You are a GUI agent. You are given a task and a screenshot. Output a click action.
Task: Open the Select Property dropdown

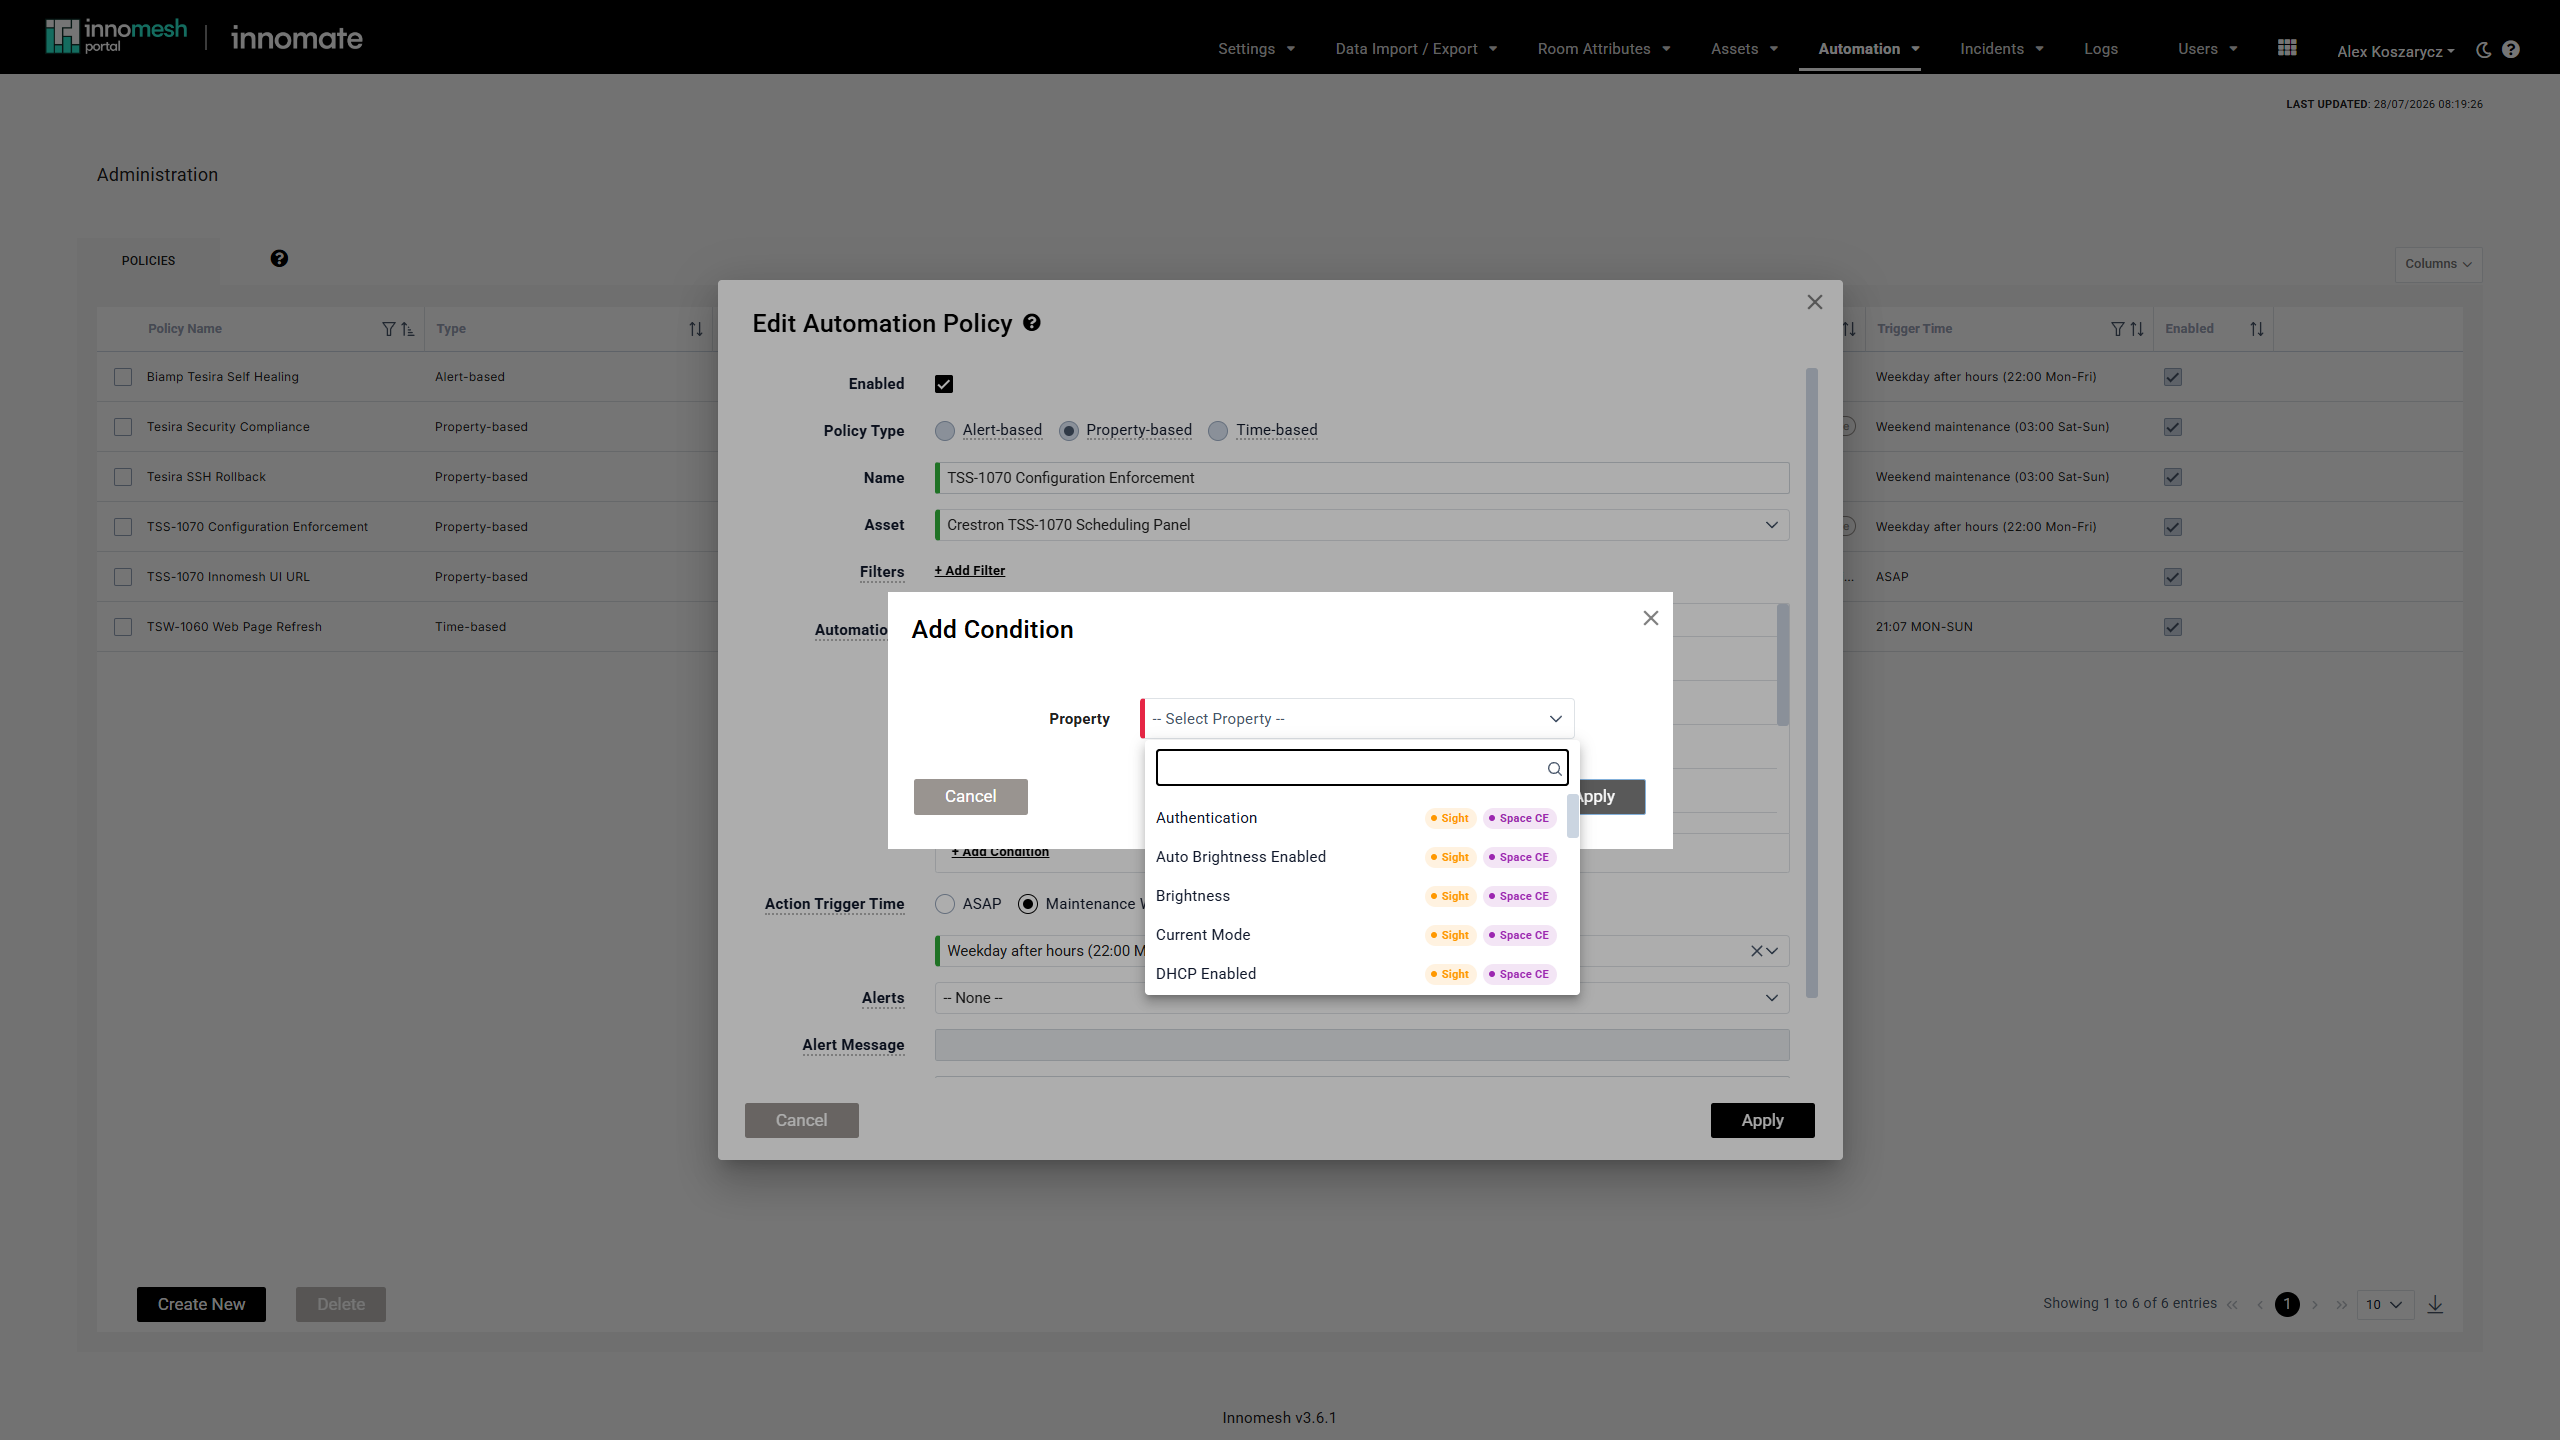click(x=1358, y=719)
